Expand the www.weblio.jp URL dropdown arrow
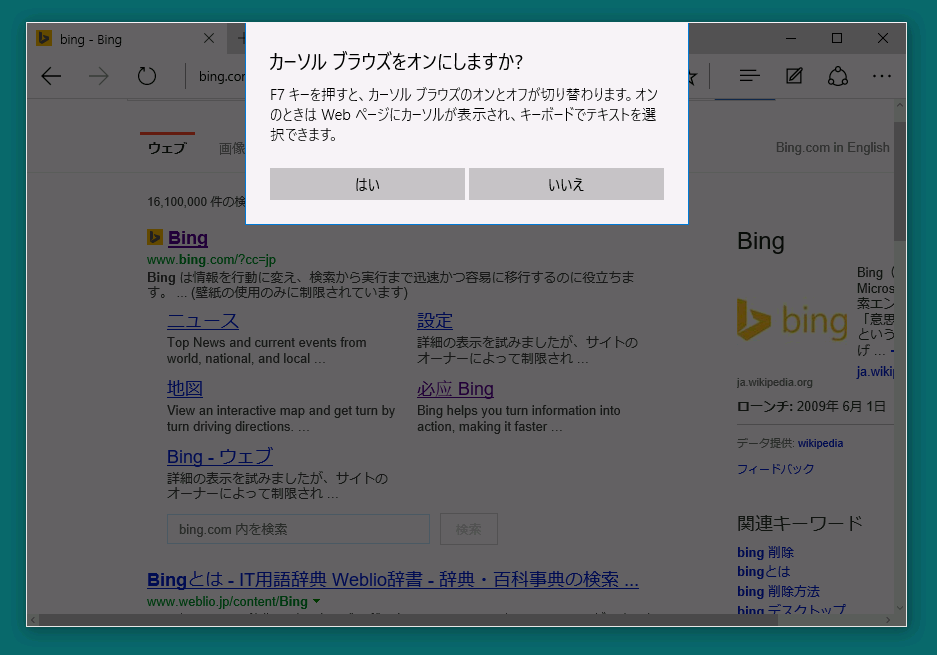This screenshot has height=655, width=937. pyautogui.click(x=317, y=601)
